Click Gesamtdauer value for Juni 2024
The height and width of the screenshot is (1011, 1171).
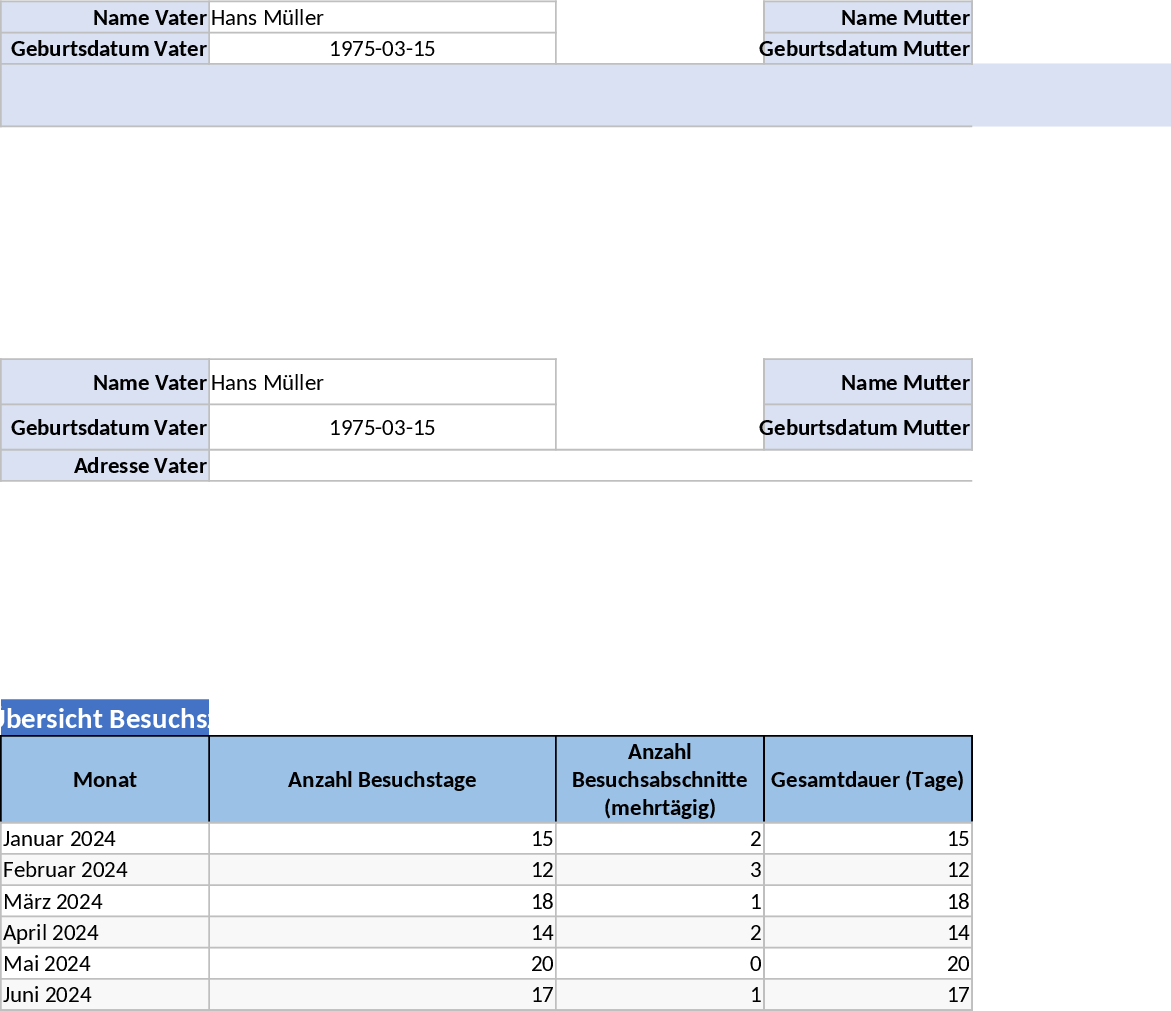tap(867, 994)
